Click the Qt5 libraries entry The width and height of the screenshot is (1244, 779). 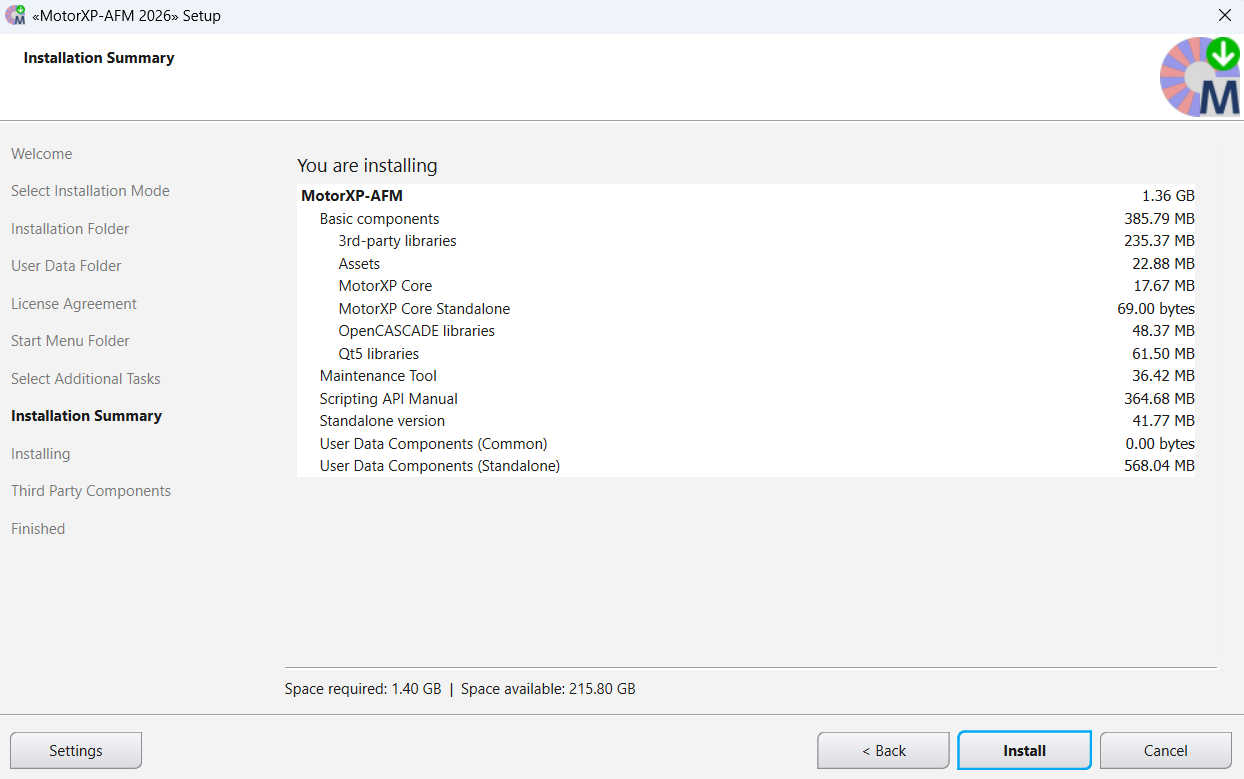click(x=378, y=354)
